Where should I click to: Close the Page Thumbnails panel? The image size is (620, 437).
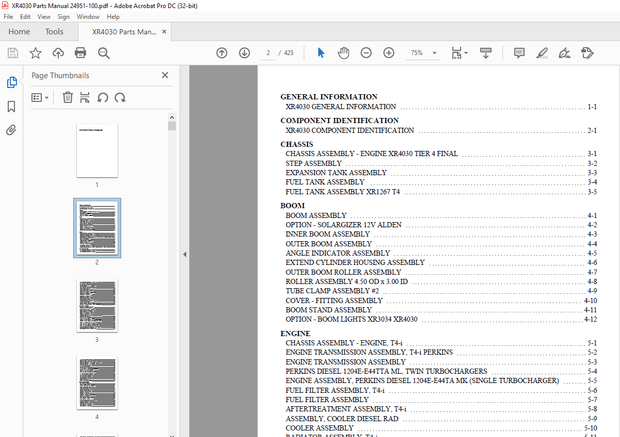click(x=165, y=75)
